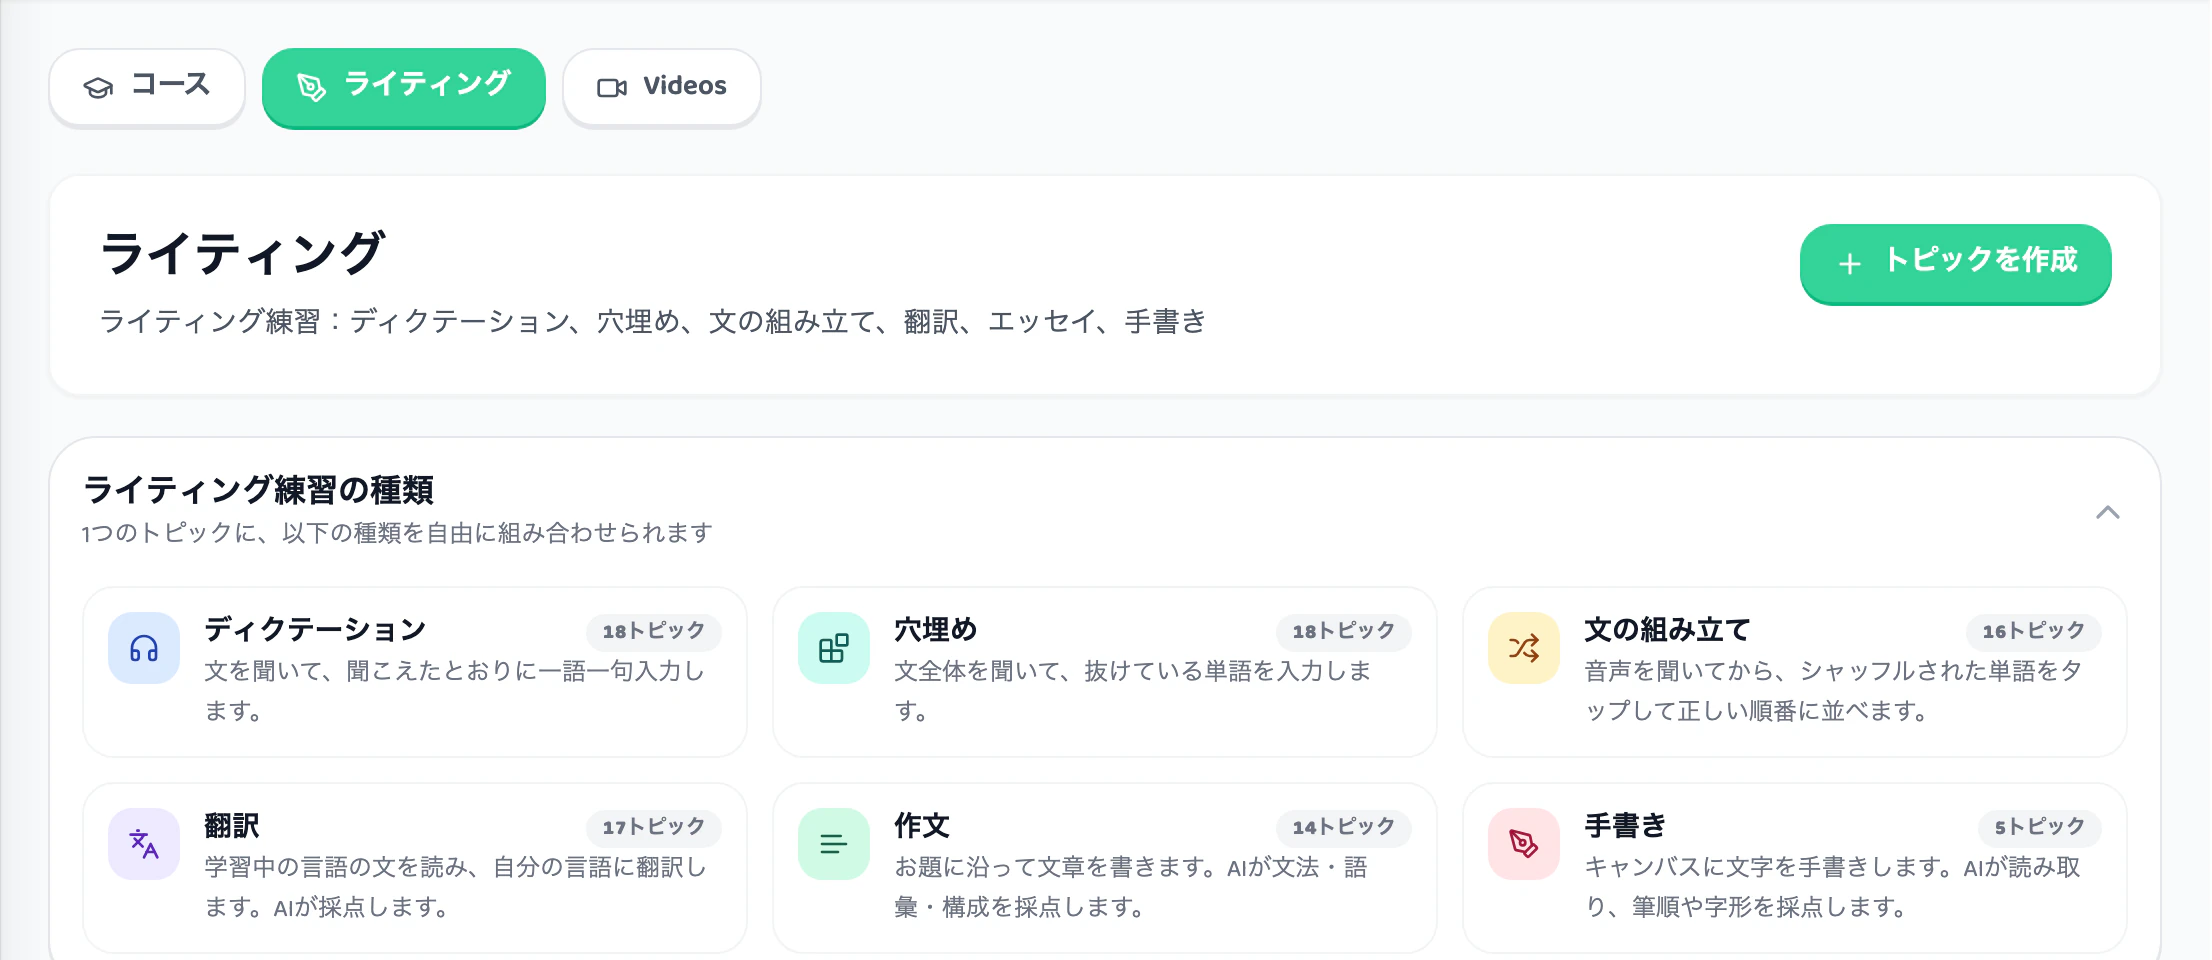The width and height of the screenshot is (2212, 960).
Task: Click the 18トピック badge on 穴埋め
Action: click(1344, 631)
